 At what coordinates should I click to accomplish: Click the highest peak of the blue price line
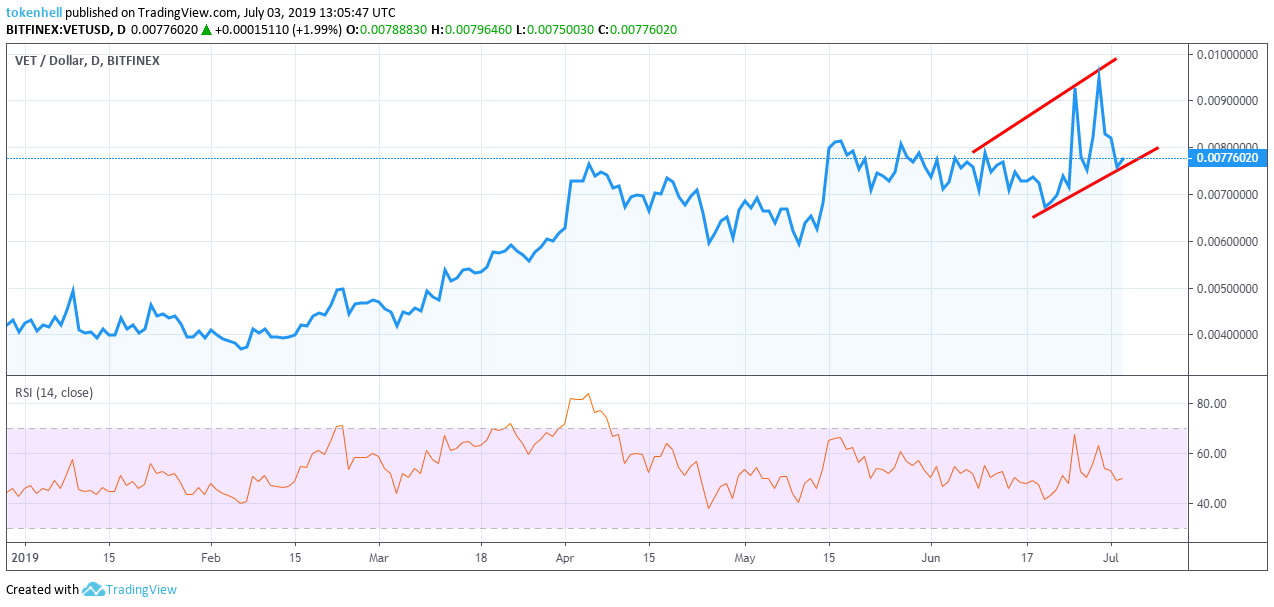click(x=1099, y=69)
